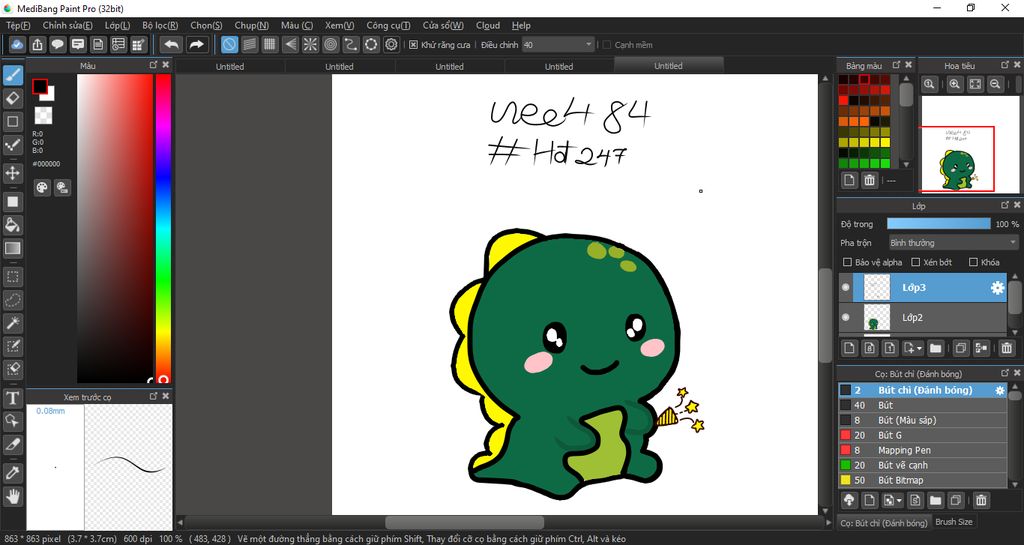Screen dimensions: 1024x545
Task: Delete the selected layer with trash icon
Action: 1006,348
